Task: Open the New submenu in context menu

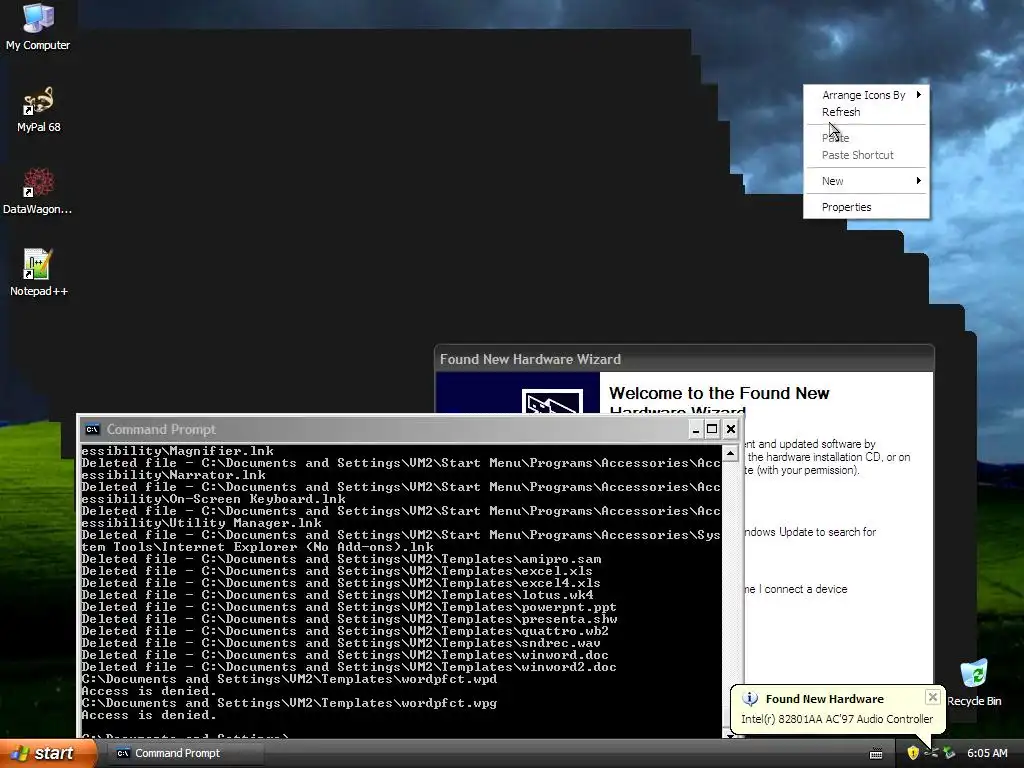Action: coord(866,181)
